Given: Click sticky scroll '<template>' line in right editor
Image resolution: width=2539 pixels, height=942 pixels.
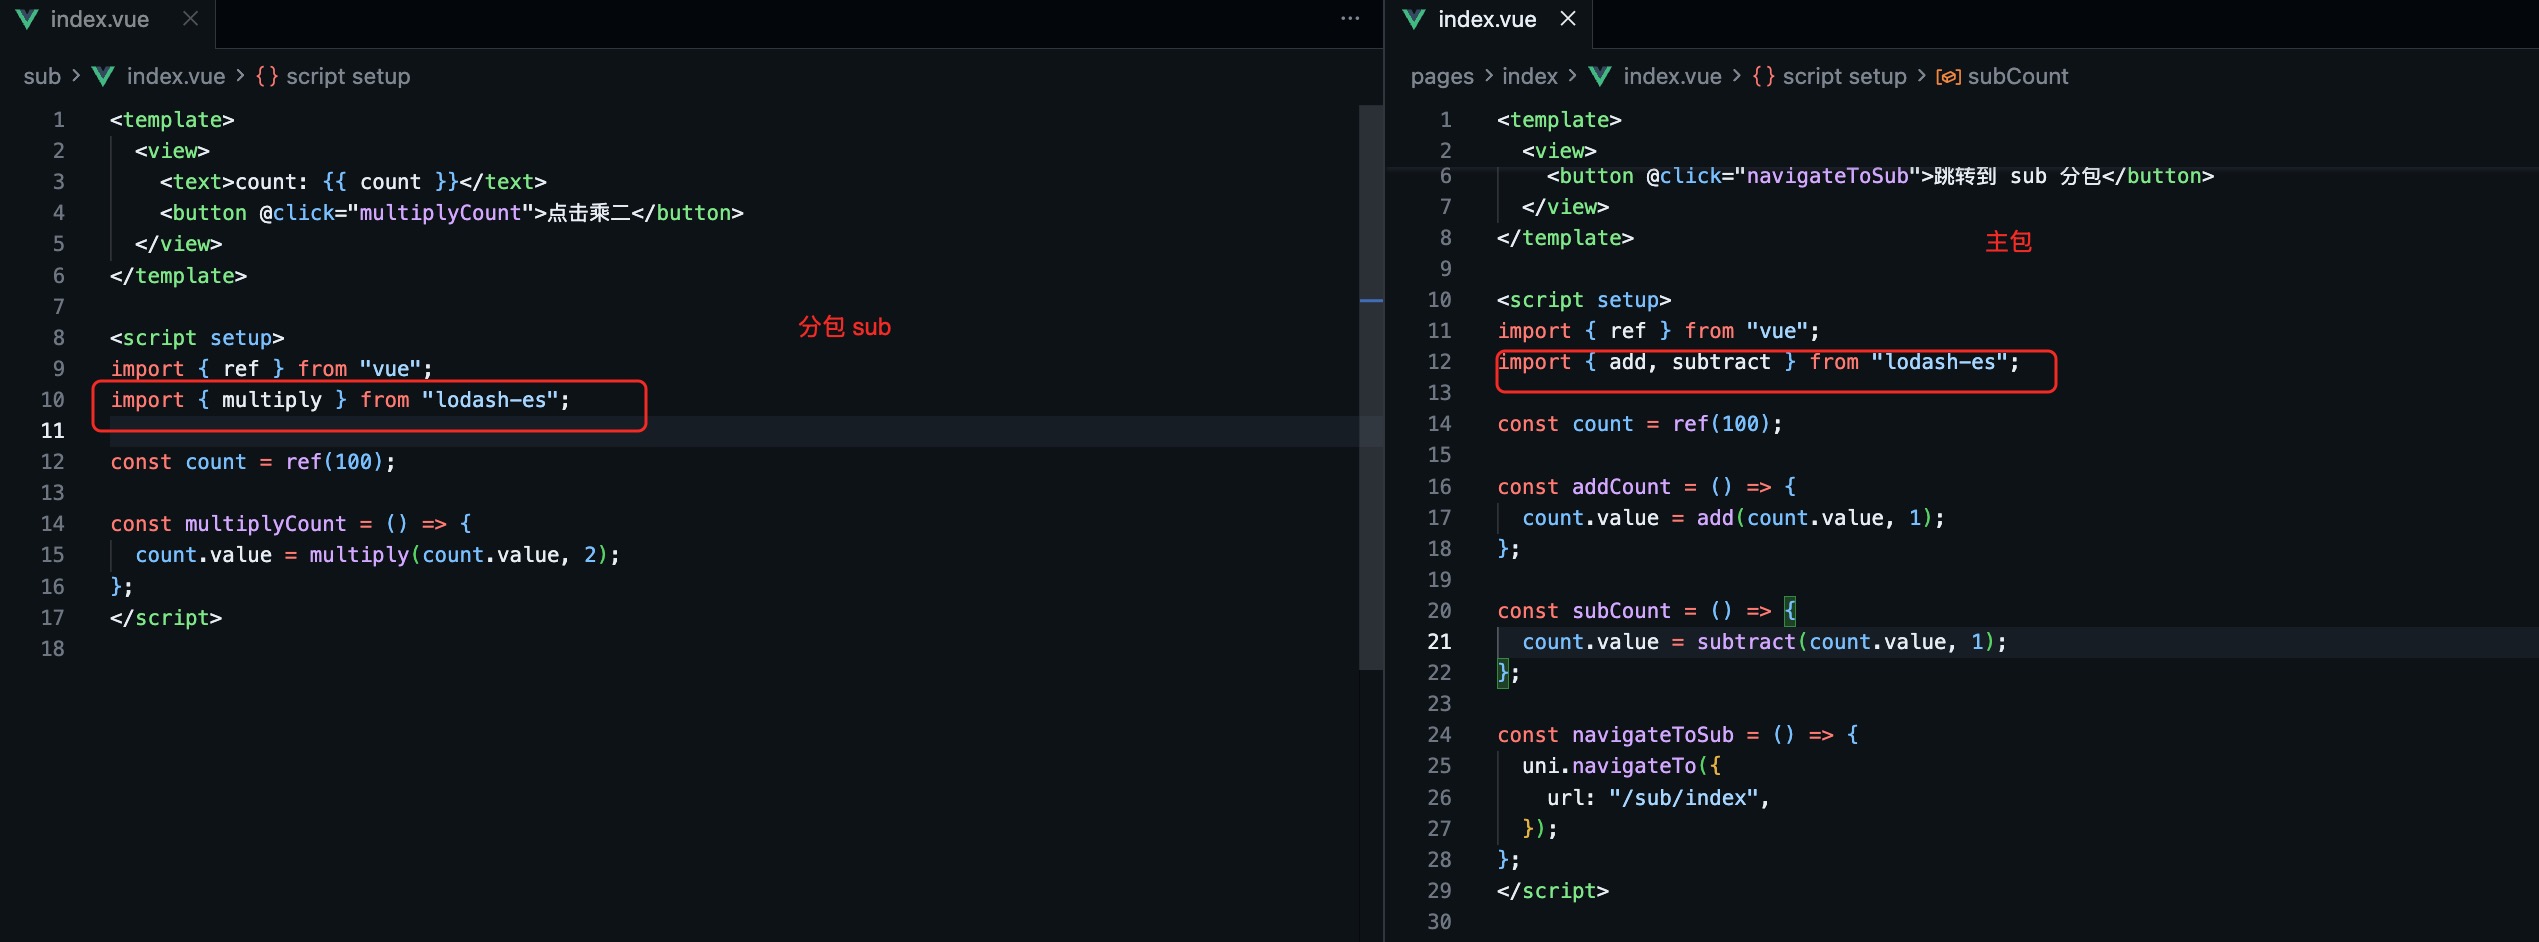Looking at the screenshot, I should [x=1558, y=120].
